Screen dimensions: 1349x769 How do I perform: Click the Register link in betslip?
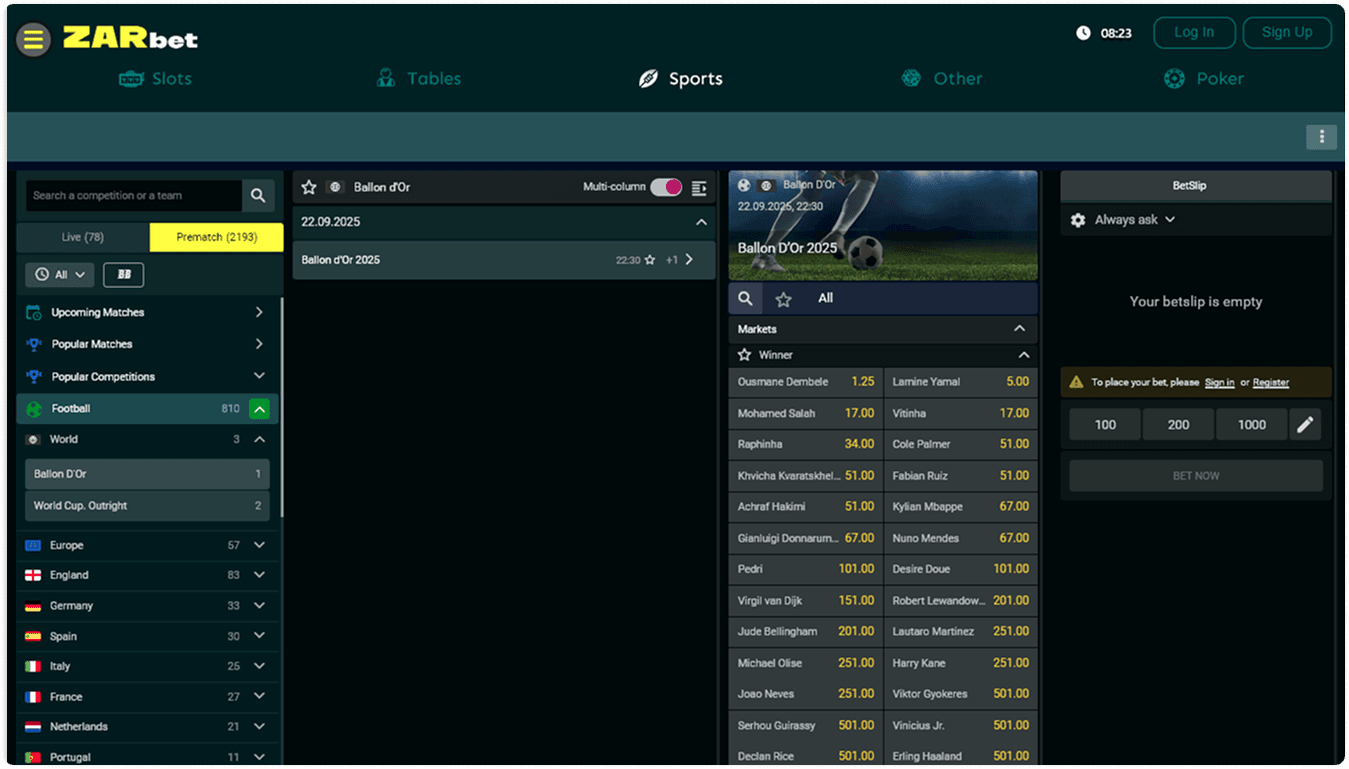pyautogui.click(x=1271, y=383)
